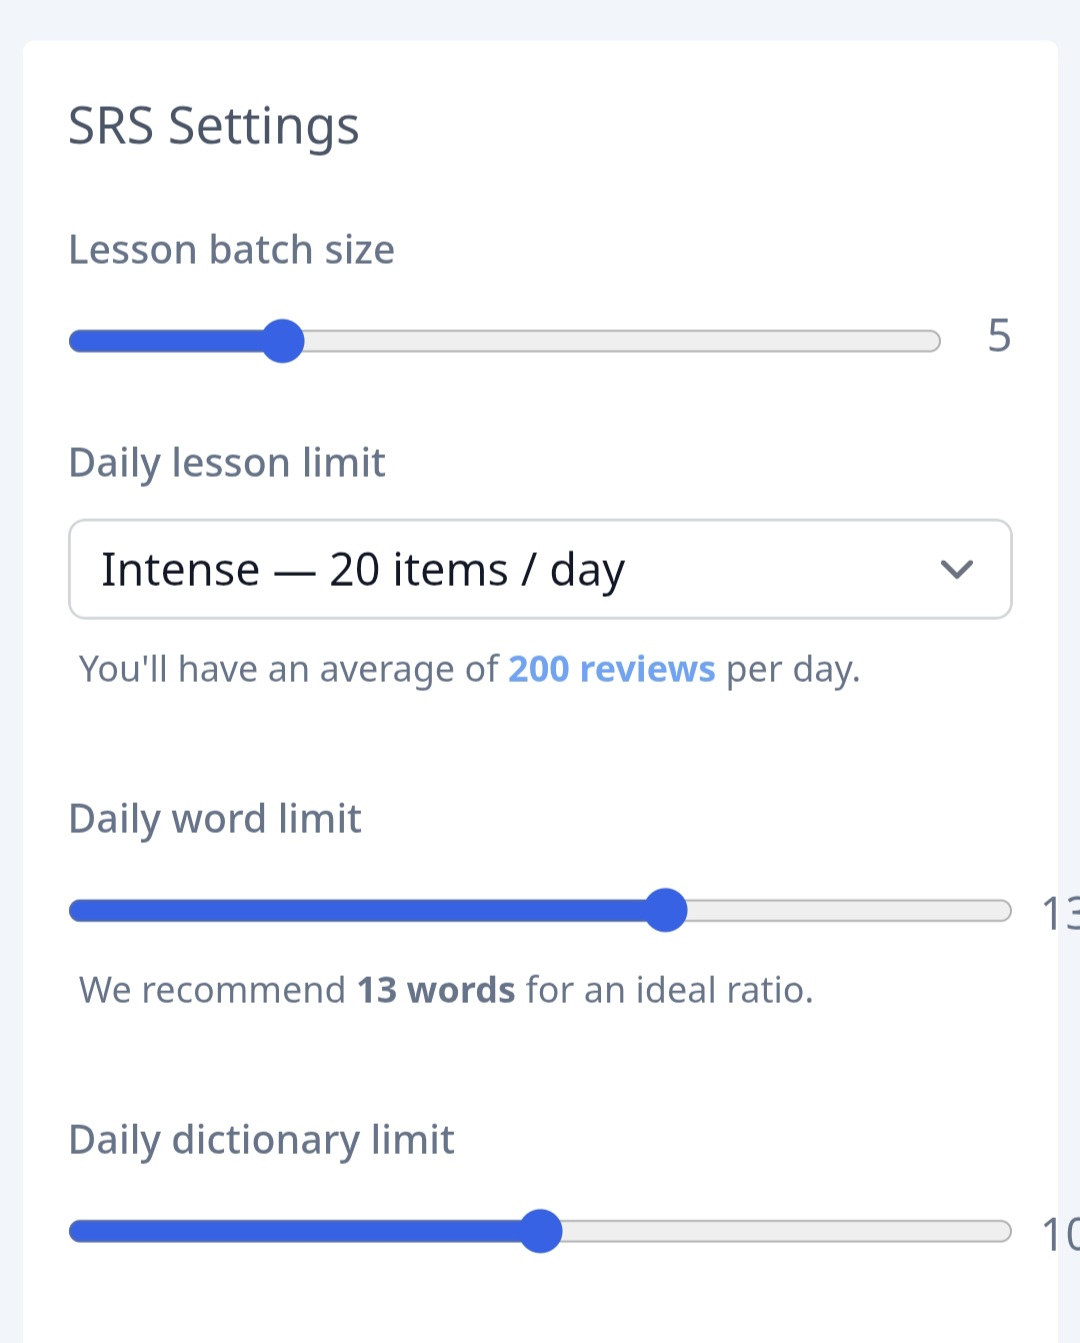Click the chevron arrow in Intense dropdown
Screen dimensions: 1080x1343
point(956,569)
